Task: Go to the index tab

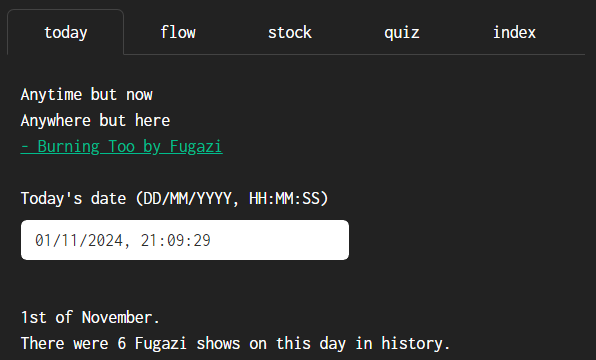Action: [x=514, y=32]
